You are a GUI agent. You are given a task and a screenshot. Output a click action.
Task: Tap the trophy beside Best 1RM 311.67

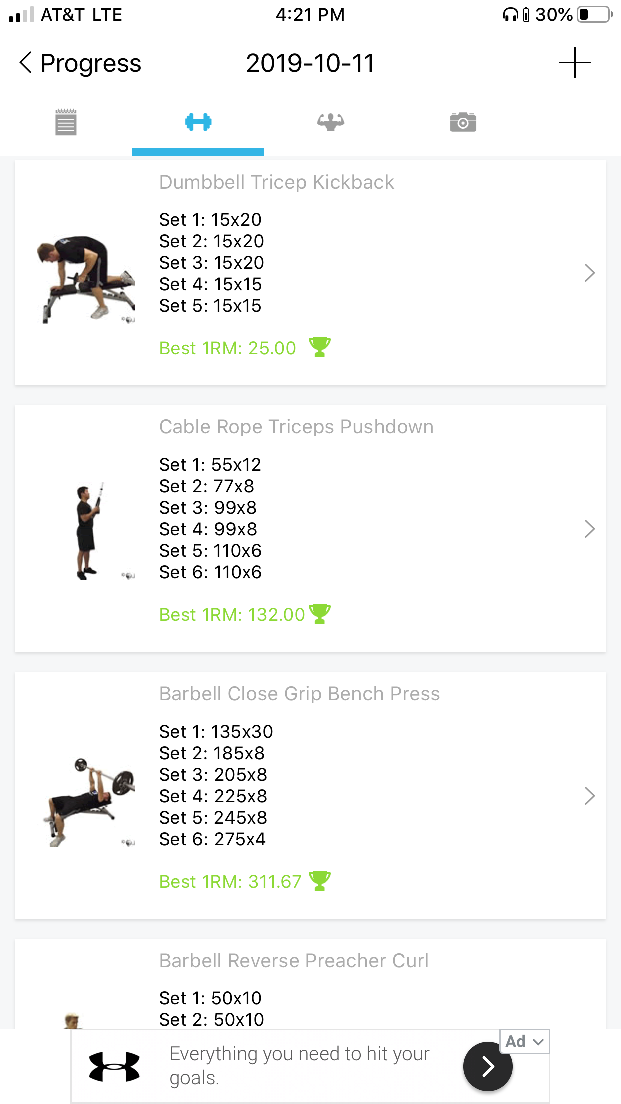320,881
